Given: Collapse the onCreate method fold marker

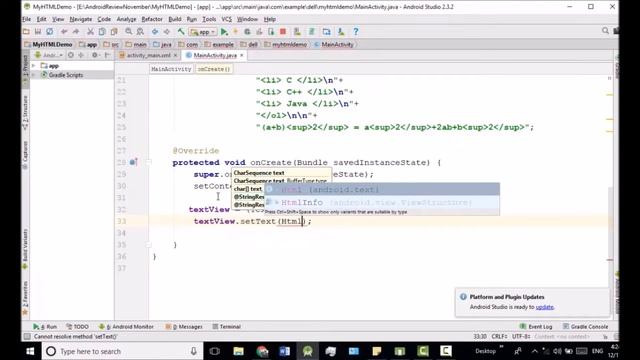Looking at the screenshot, I should (x=149, y=162).
